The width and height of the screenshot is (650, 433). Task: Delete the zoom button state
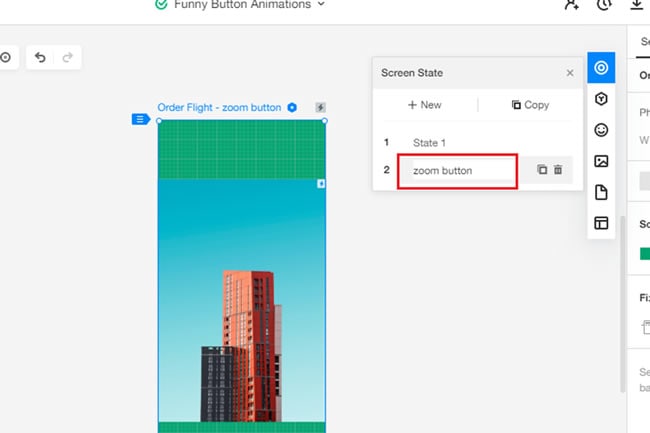558,169
